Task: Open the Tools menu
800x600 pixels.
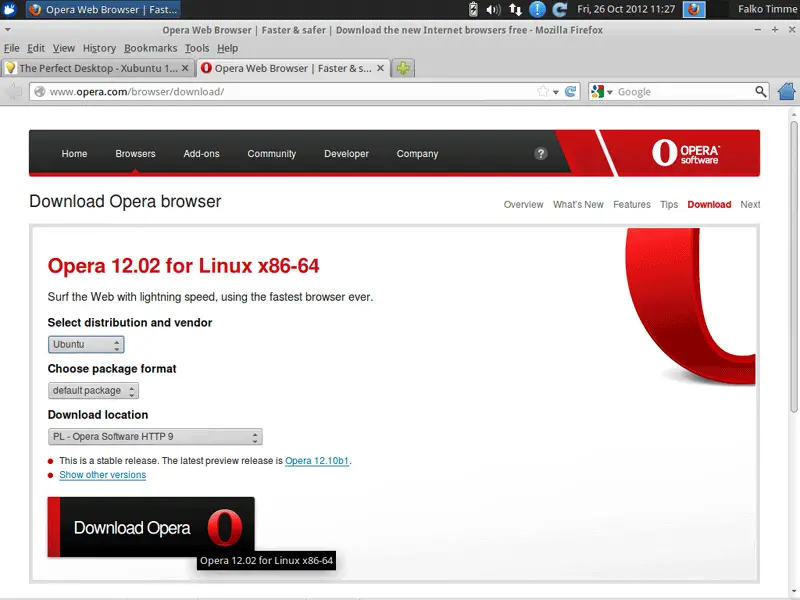Action: tap(197, 48)
